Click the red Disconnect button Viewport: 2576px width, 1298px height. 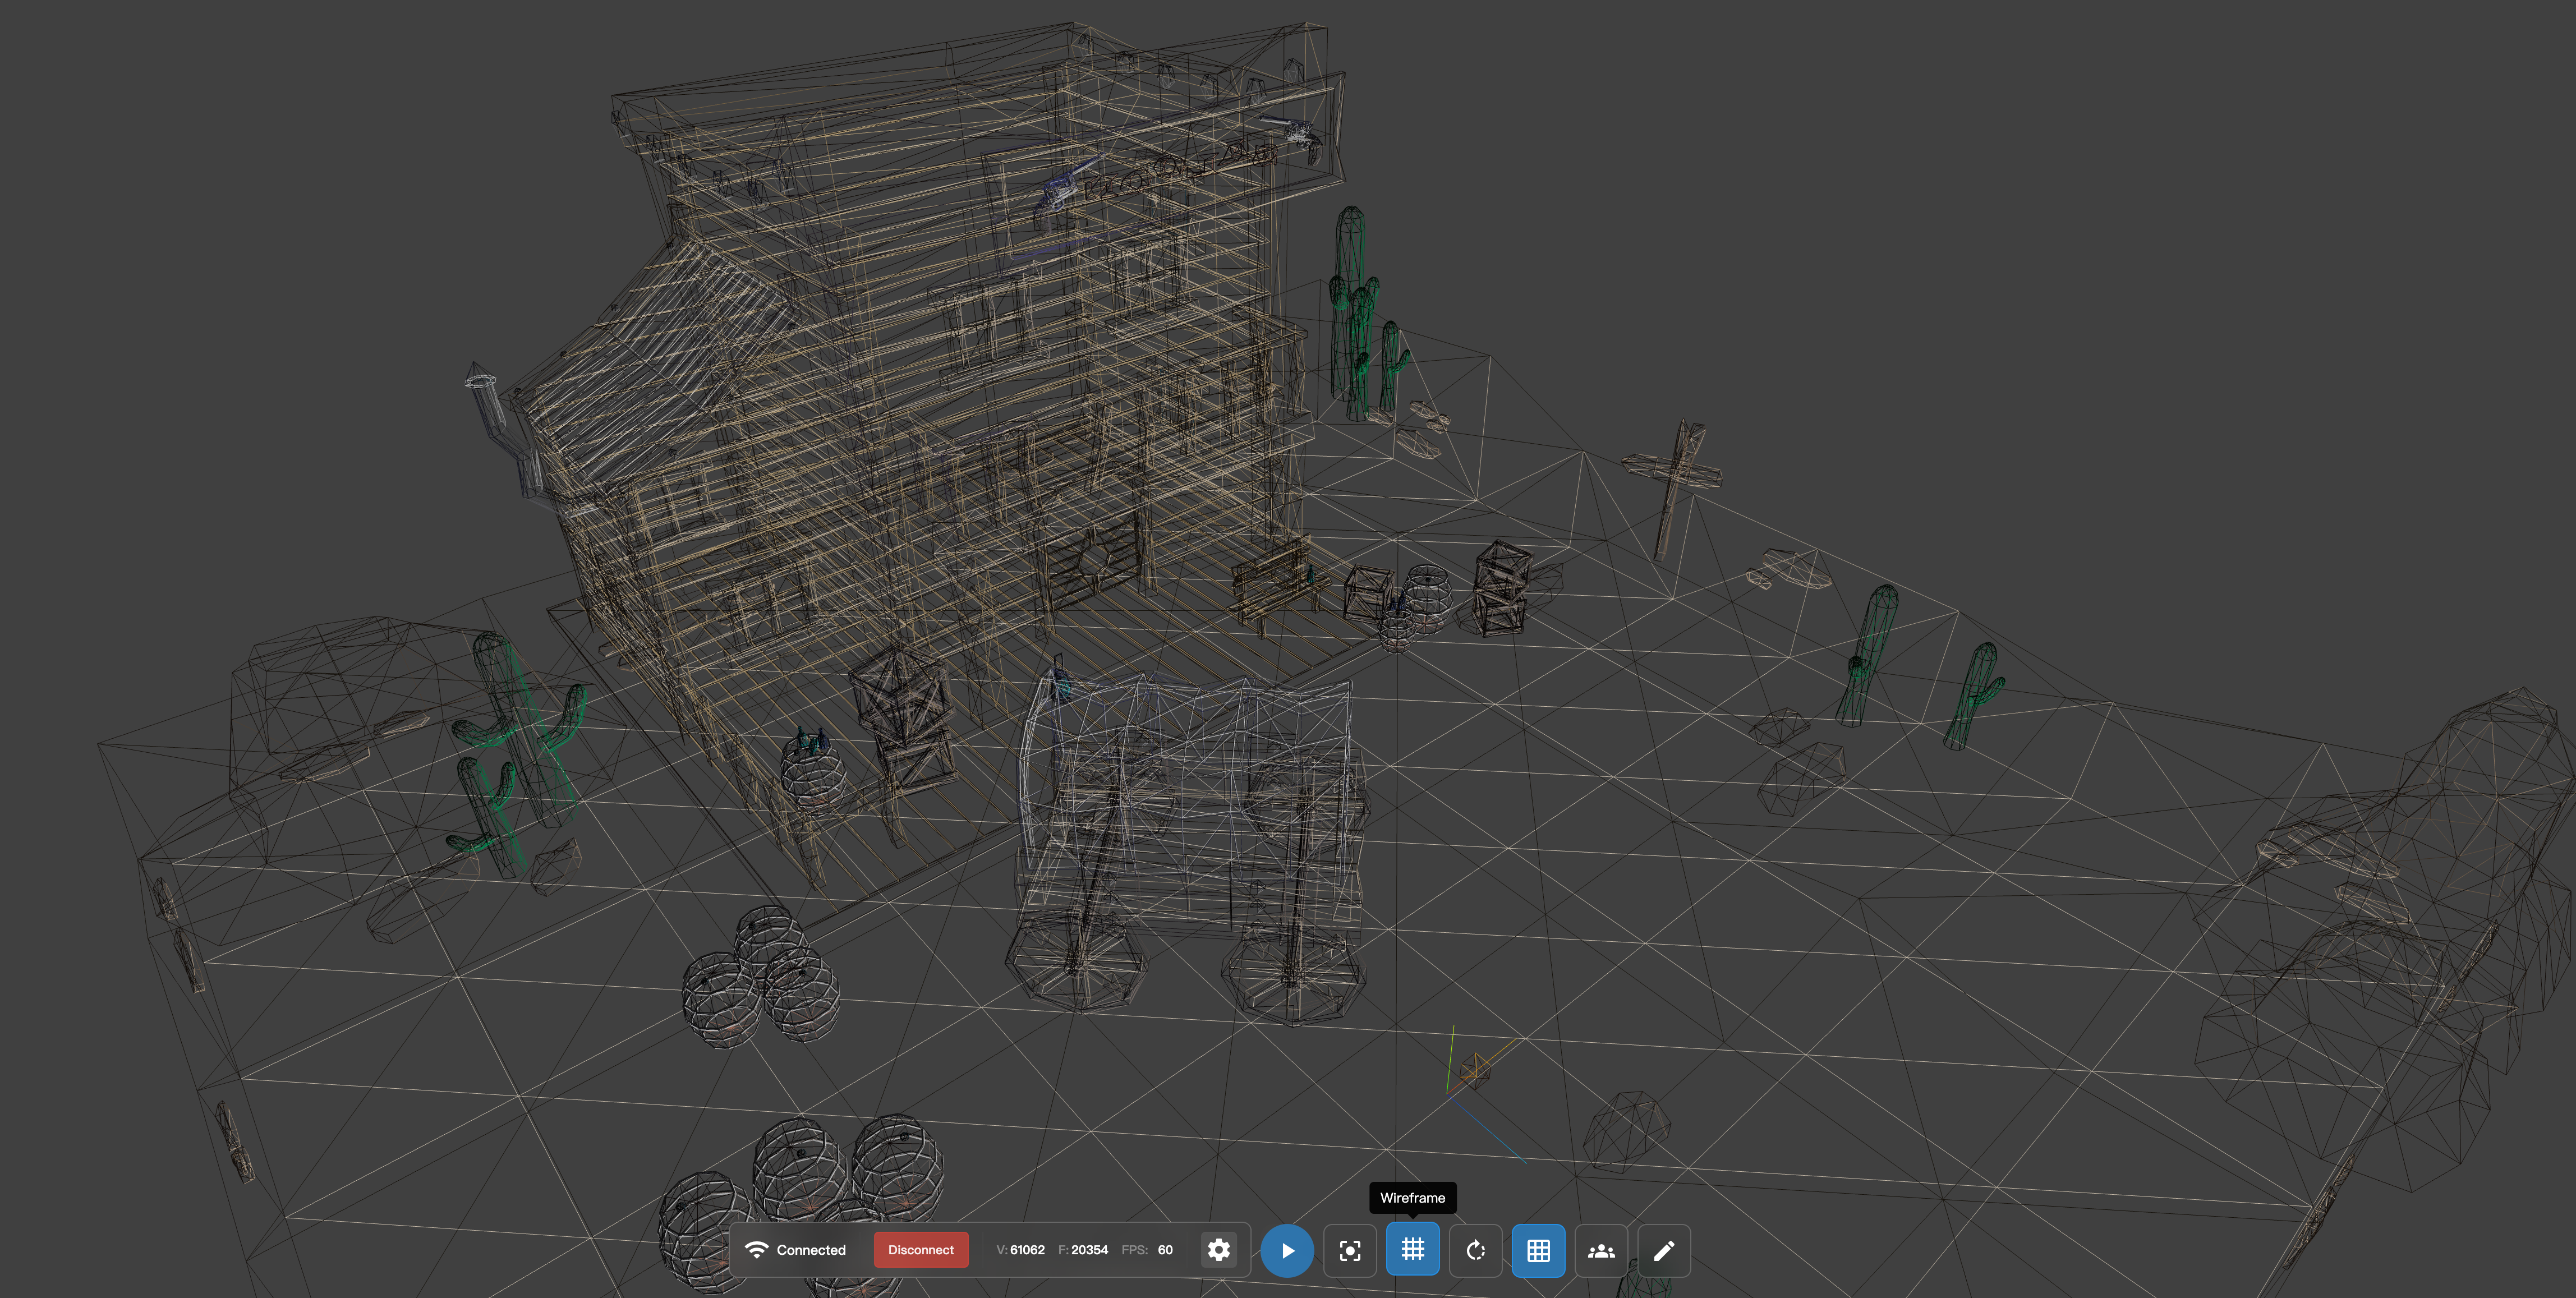pos(920,1250)
